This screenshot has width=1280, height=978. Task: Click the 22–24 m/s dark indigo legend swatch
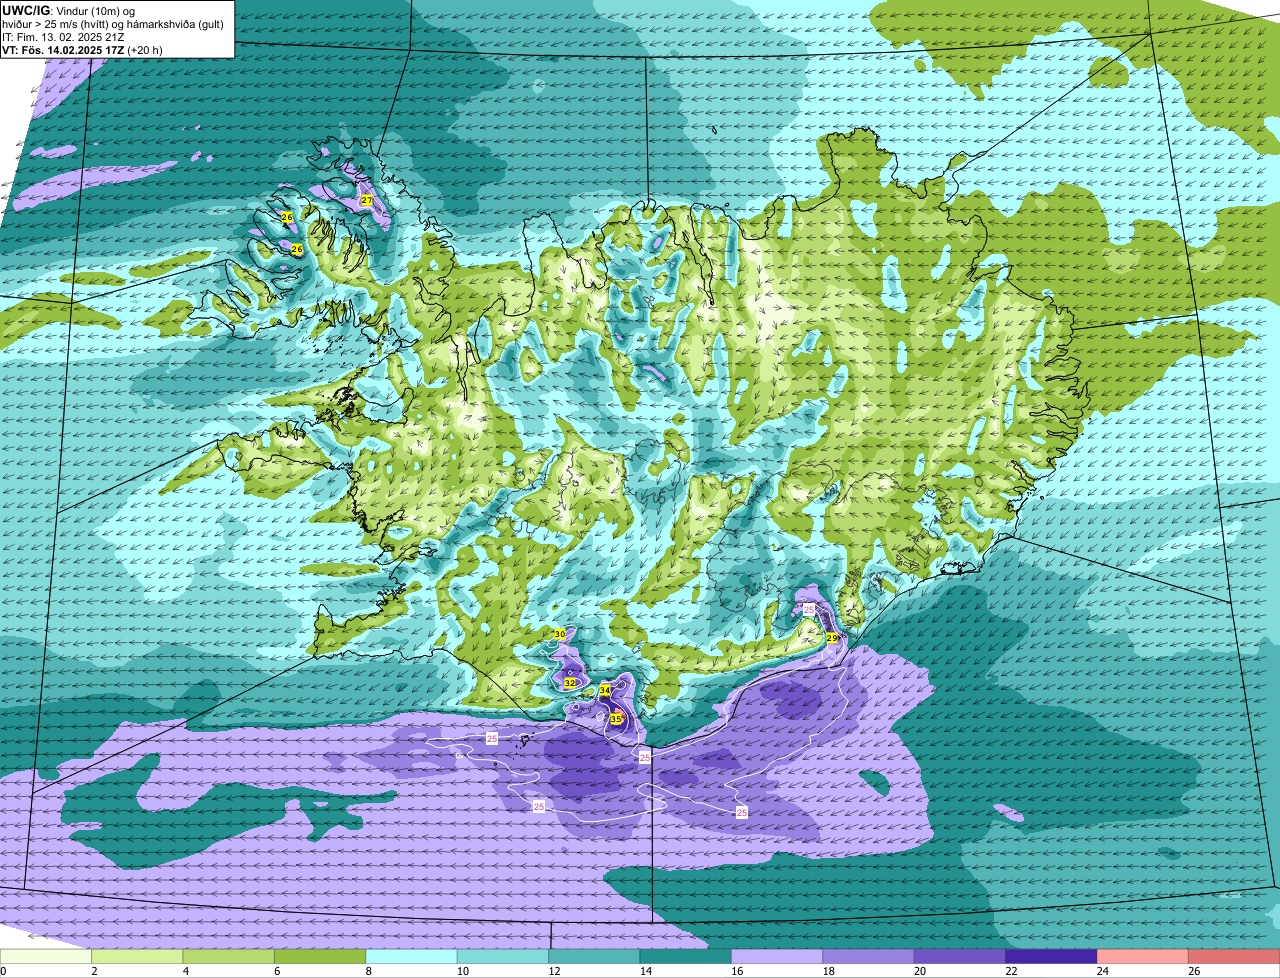click(x=1052, y=956)
